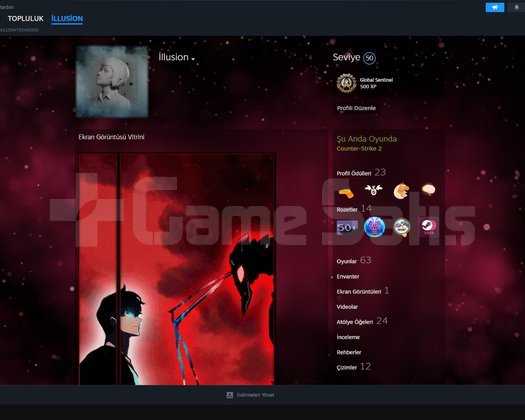The image size is (525, 420).
Task: Open the Counter-Strike 2 game link
Action: point(359,148)
